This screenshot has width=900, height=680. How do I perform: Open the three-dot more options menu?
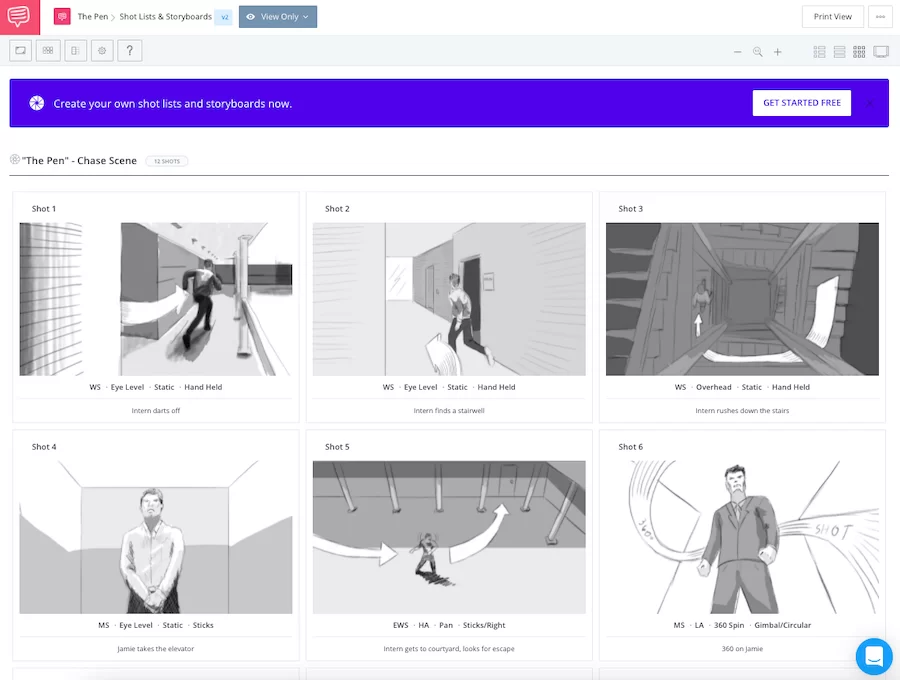[x=880, y=17]
